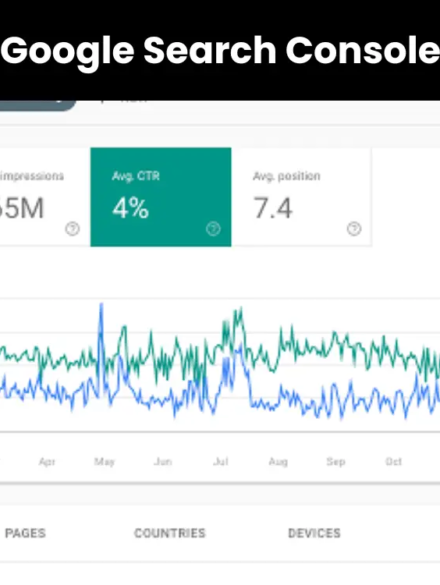The image size is (440, 585).
Task: Open help icon on Avg. position card
Action: tap(354, 229)
